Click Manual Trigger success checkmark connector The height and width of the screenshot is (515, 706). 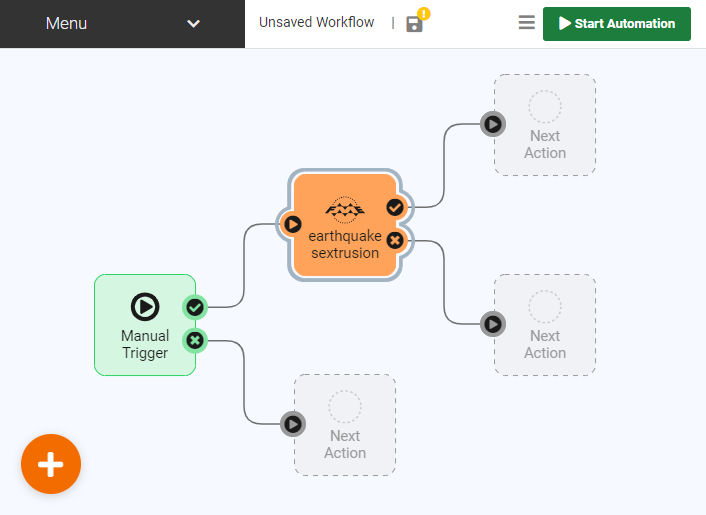[x=195, y=307]
